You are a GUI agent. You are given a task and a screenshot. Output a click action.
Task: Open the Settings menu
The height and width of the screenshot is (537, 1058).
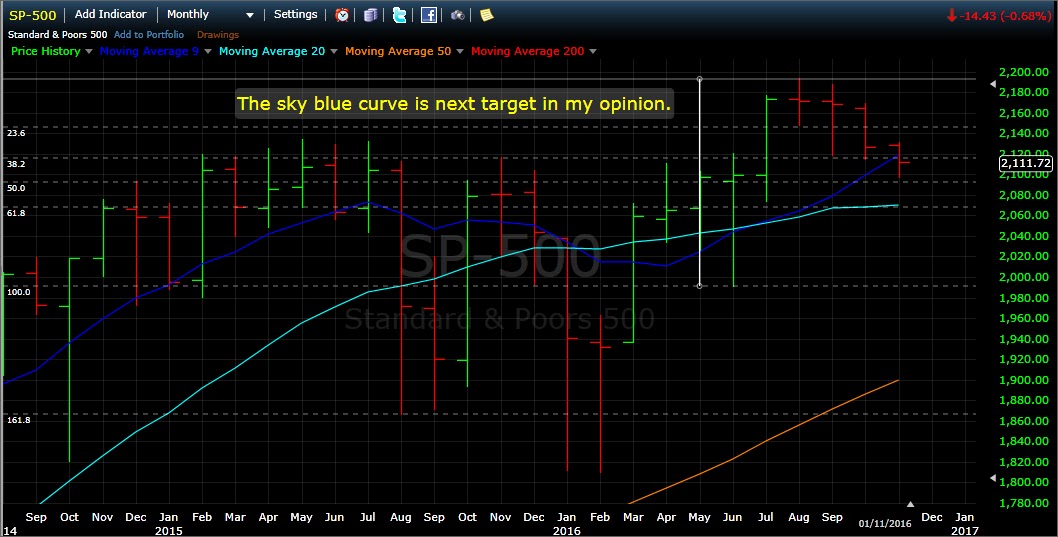point(296,14)
